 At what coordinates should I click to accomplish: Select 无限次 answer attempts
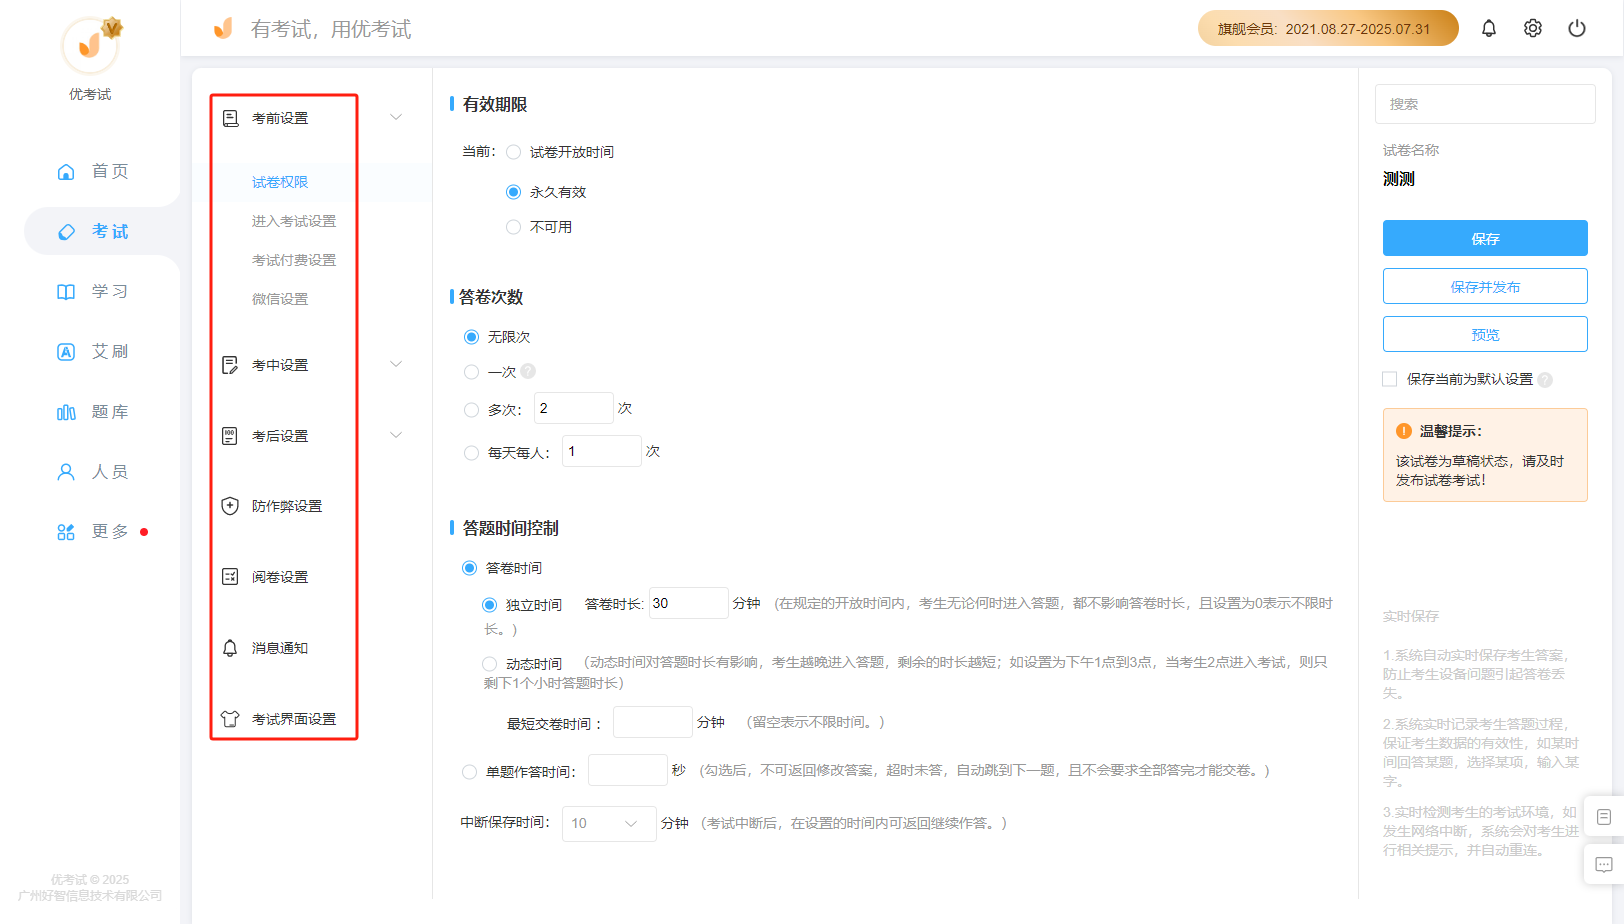(471, 337)
